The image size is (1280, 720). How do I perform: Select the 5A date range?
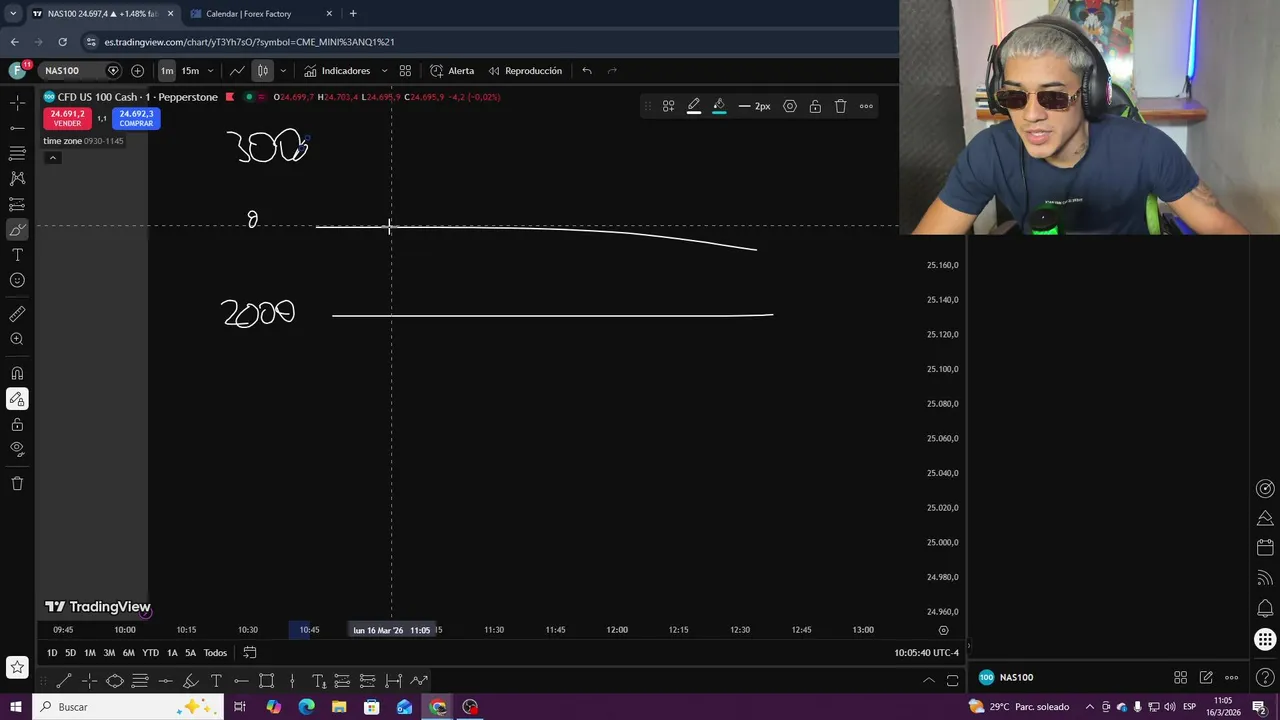[x=190, y=653]
